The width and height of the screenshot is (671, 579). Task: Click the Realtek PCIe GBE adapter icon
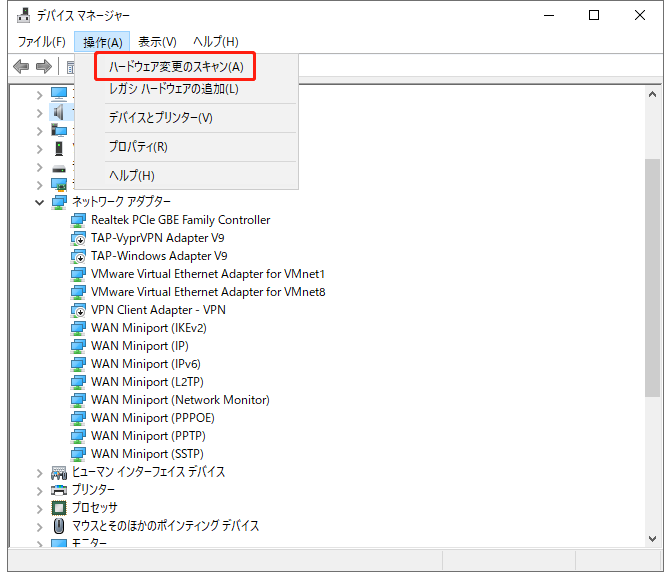pyautogui.click(x=79, y=220)
